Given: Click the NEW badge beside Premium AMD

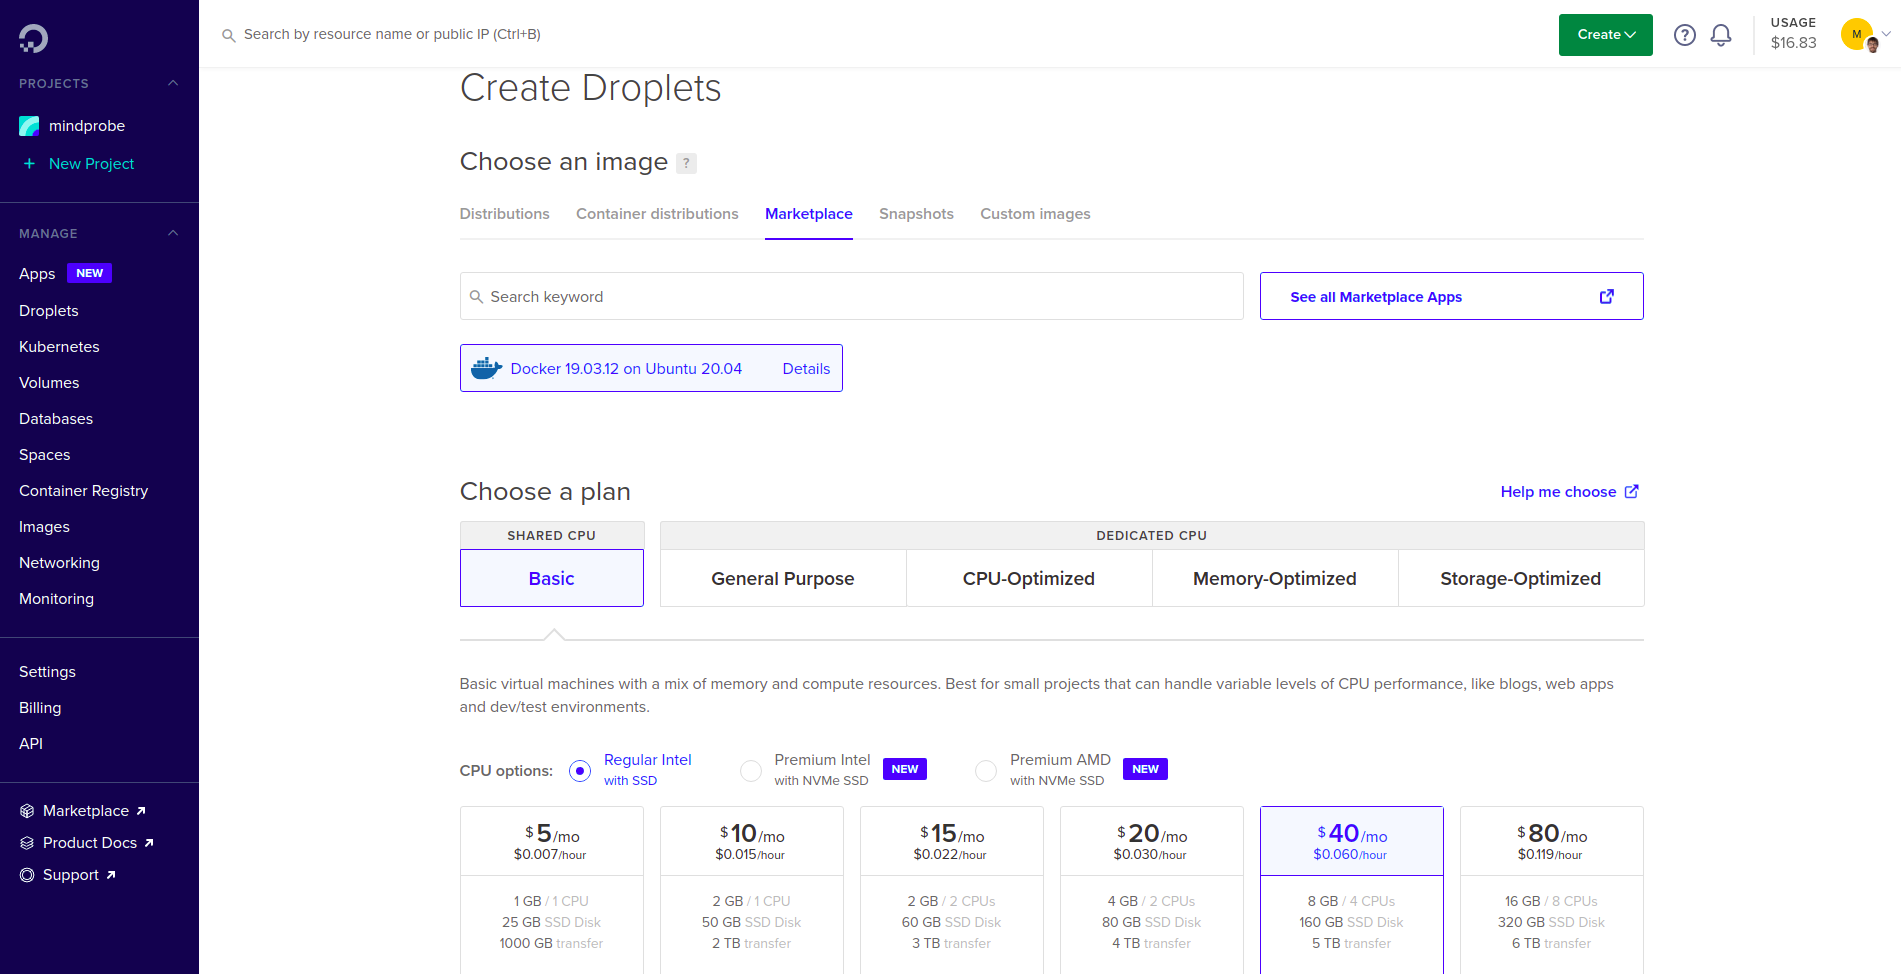Looking at the screenshot, I should [1146, 769].
